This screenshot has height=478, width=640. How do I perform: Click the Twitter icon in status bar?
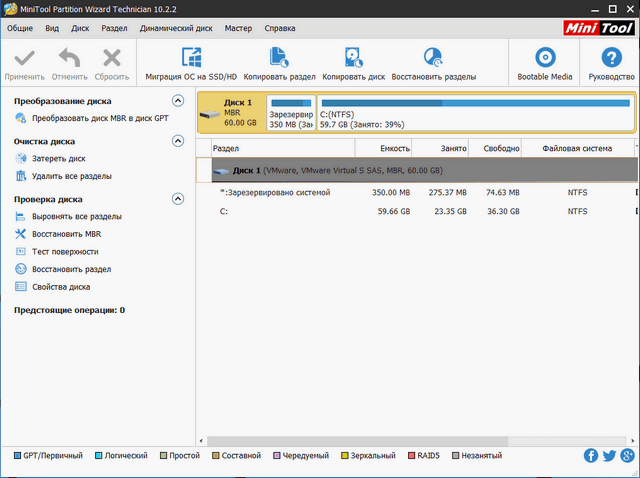(x=609, y=456)
